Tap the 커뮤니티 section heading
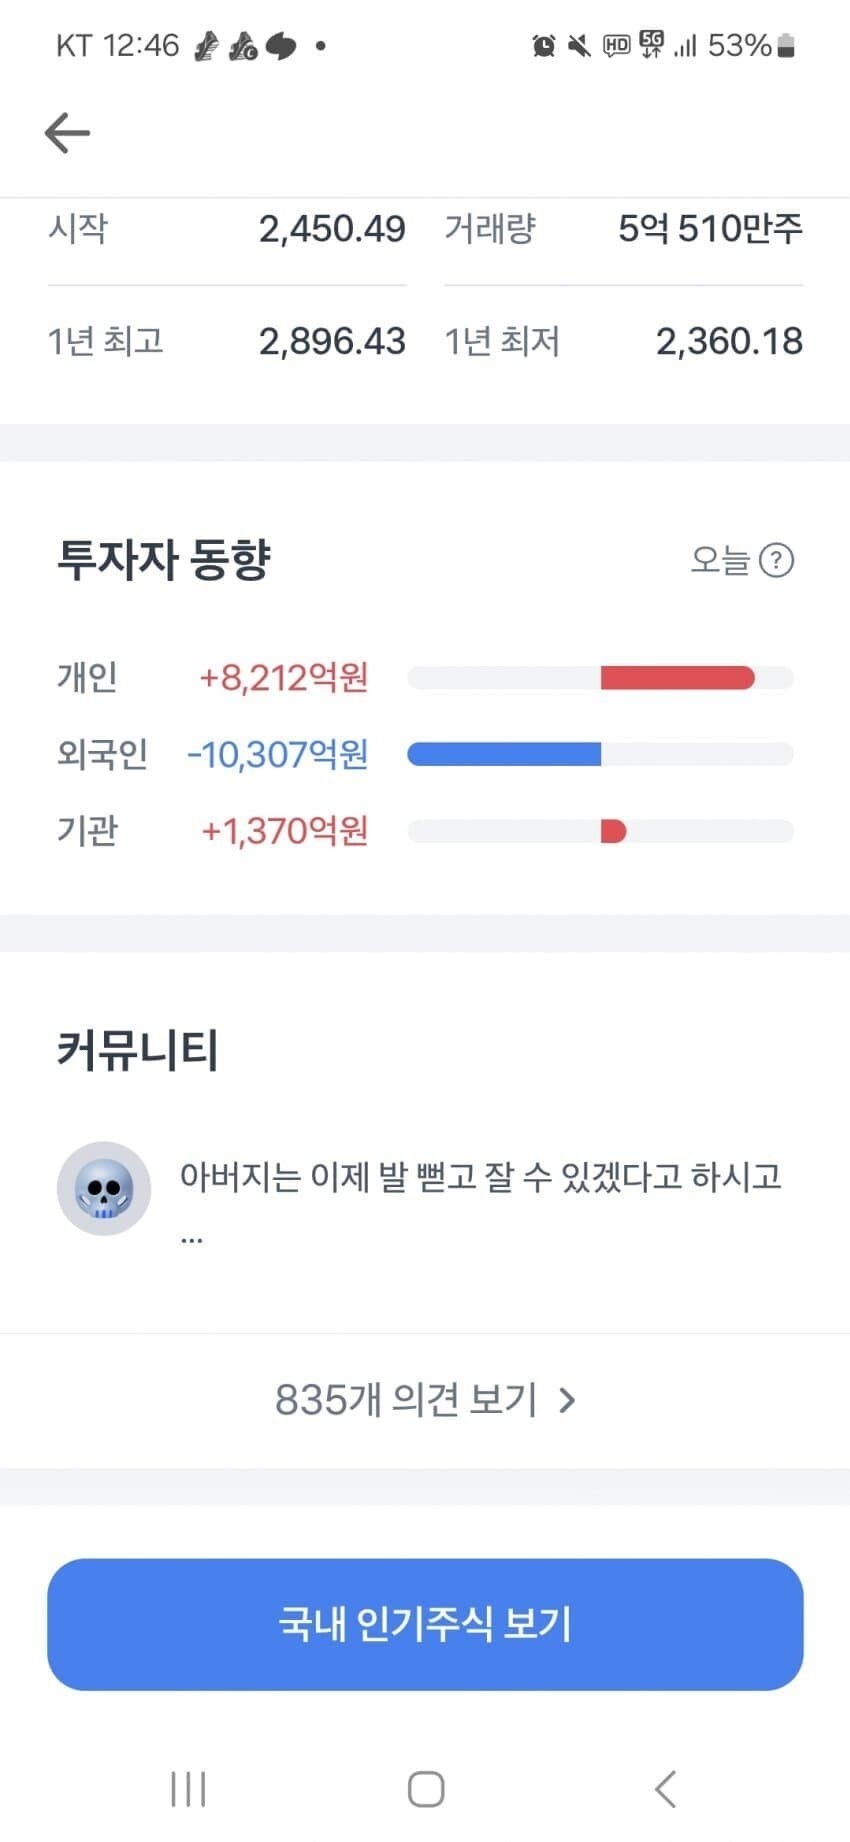Screen dimensions: 850x1842 [138, 1050]
